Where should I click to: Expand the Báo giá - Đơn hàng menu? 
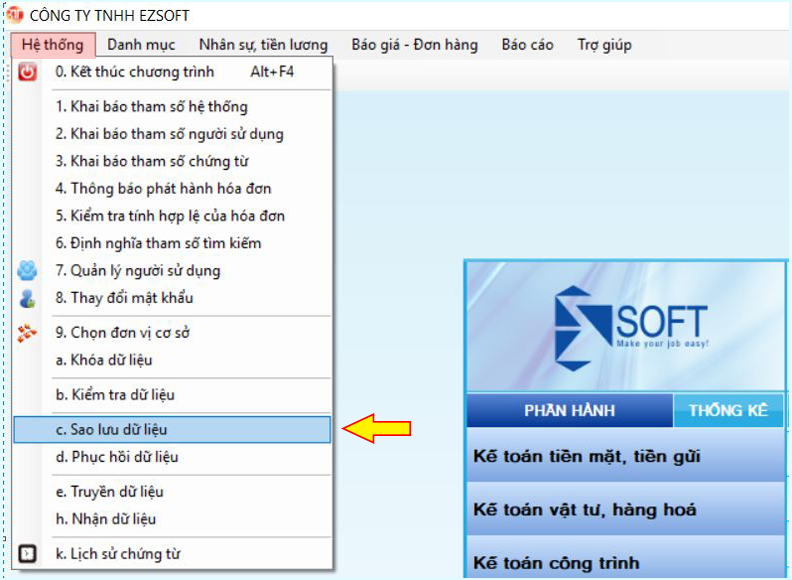[x=414, y=45]
